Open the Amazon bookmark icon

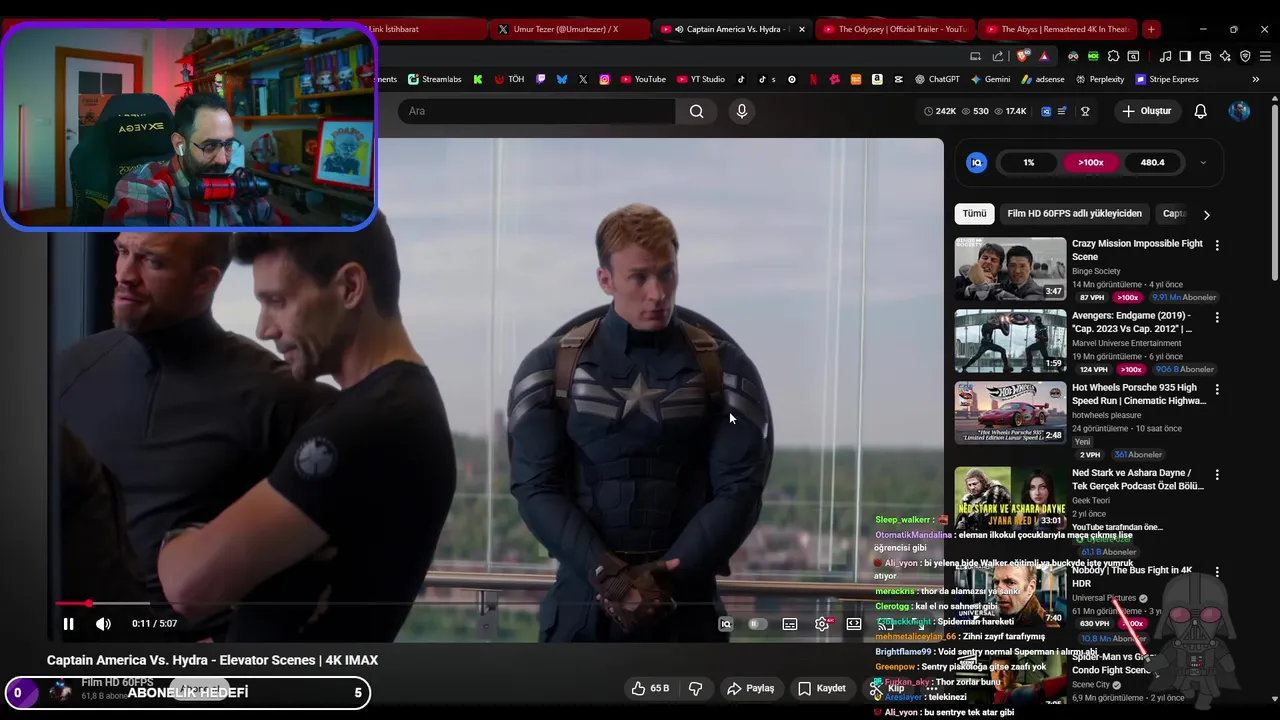click(877, 79)
